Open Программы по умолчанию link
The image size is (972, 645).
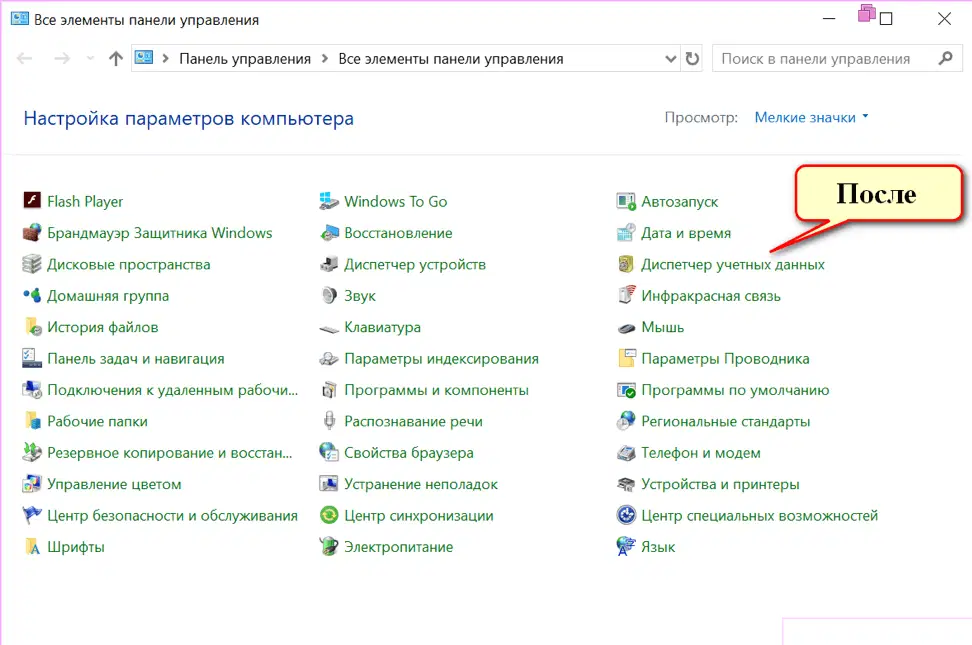pos(735,390)
